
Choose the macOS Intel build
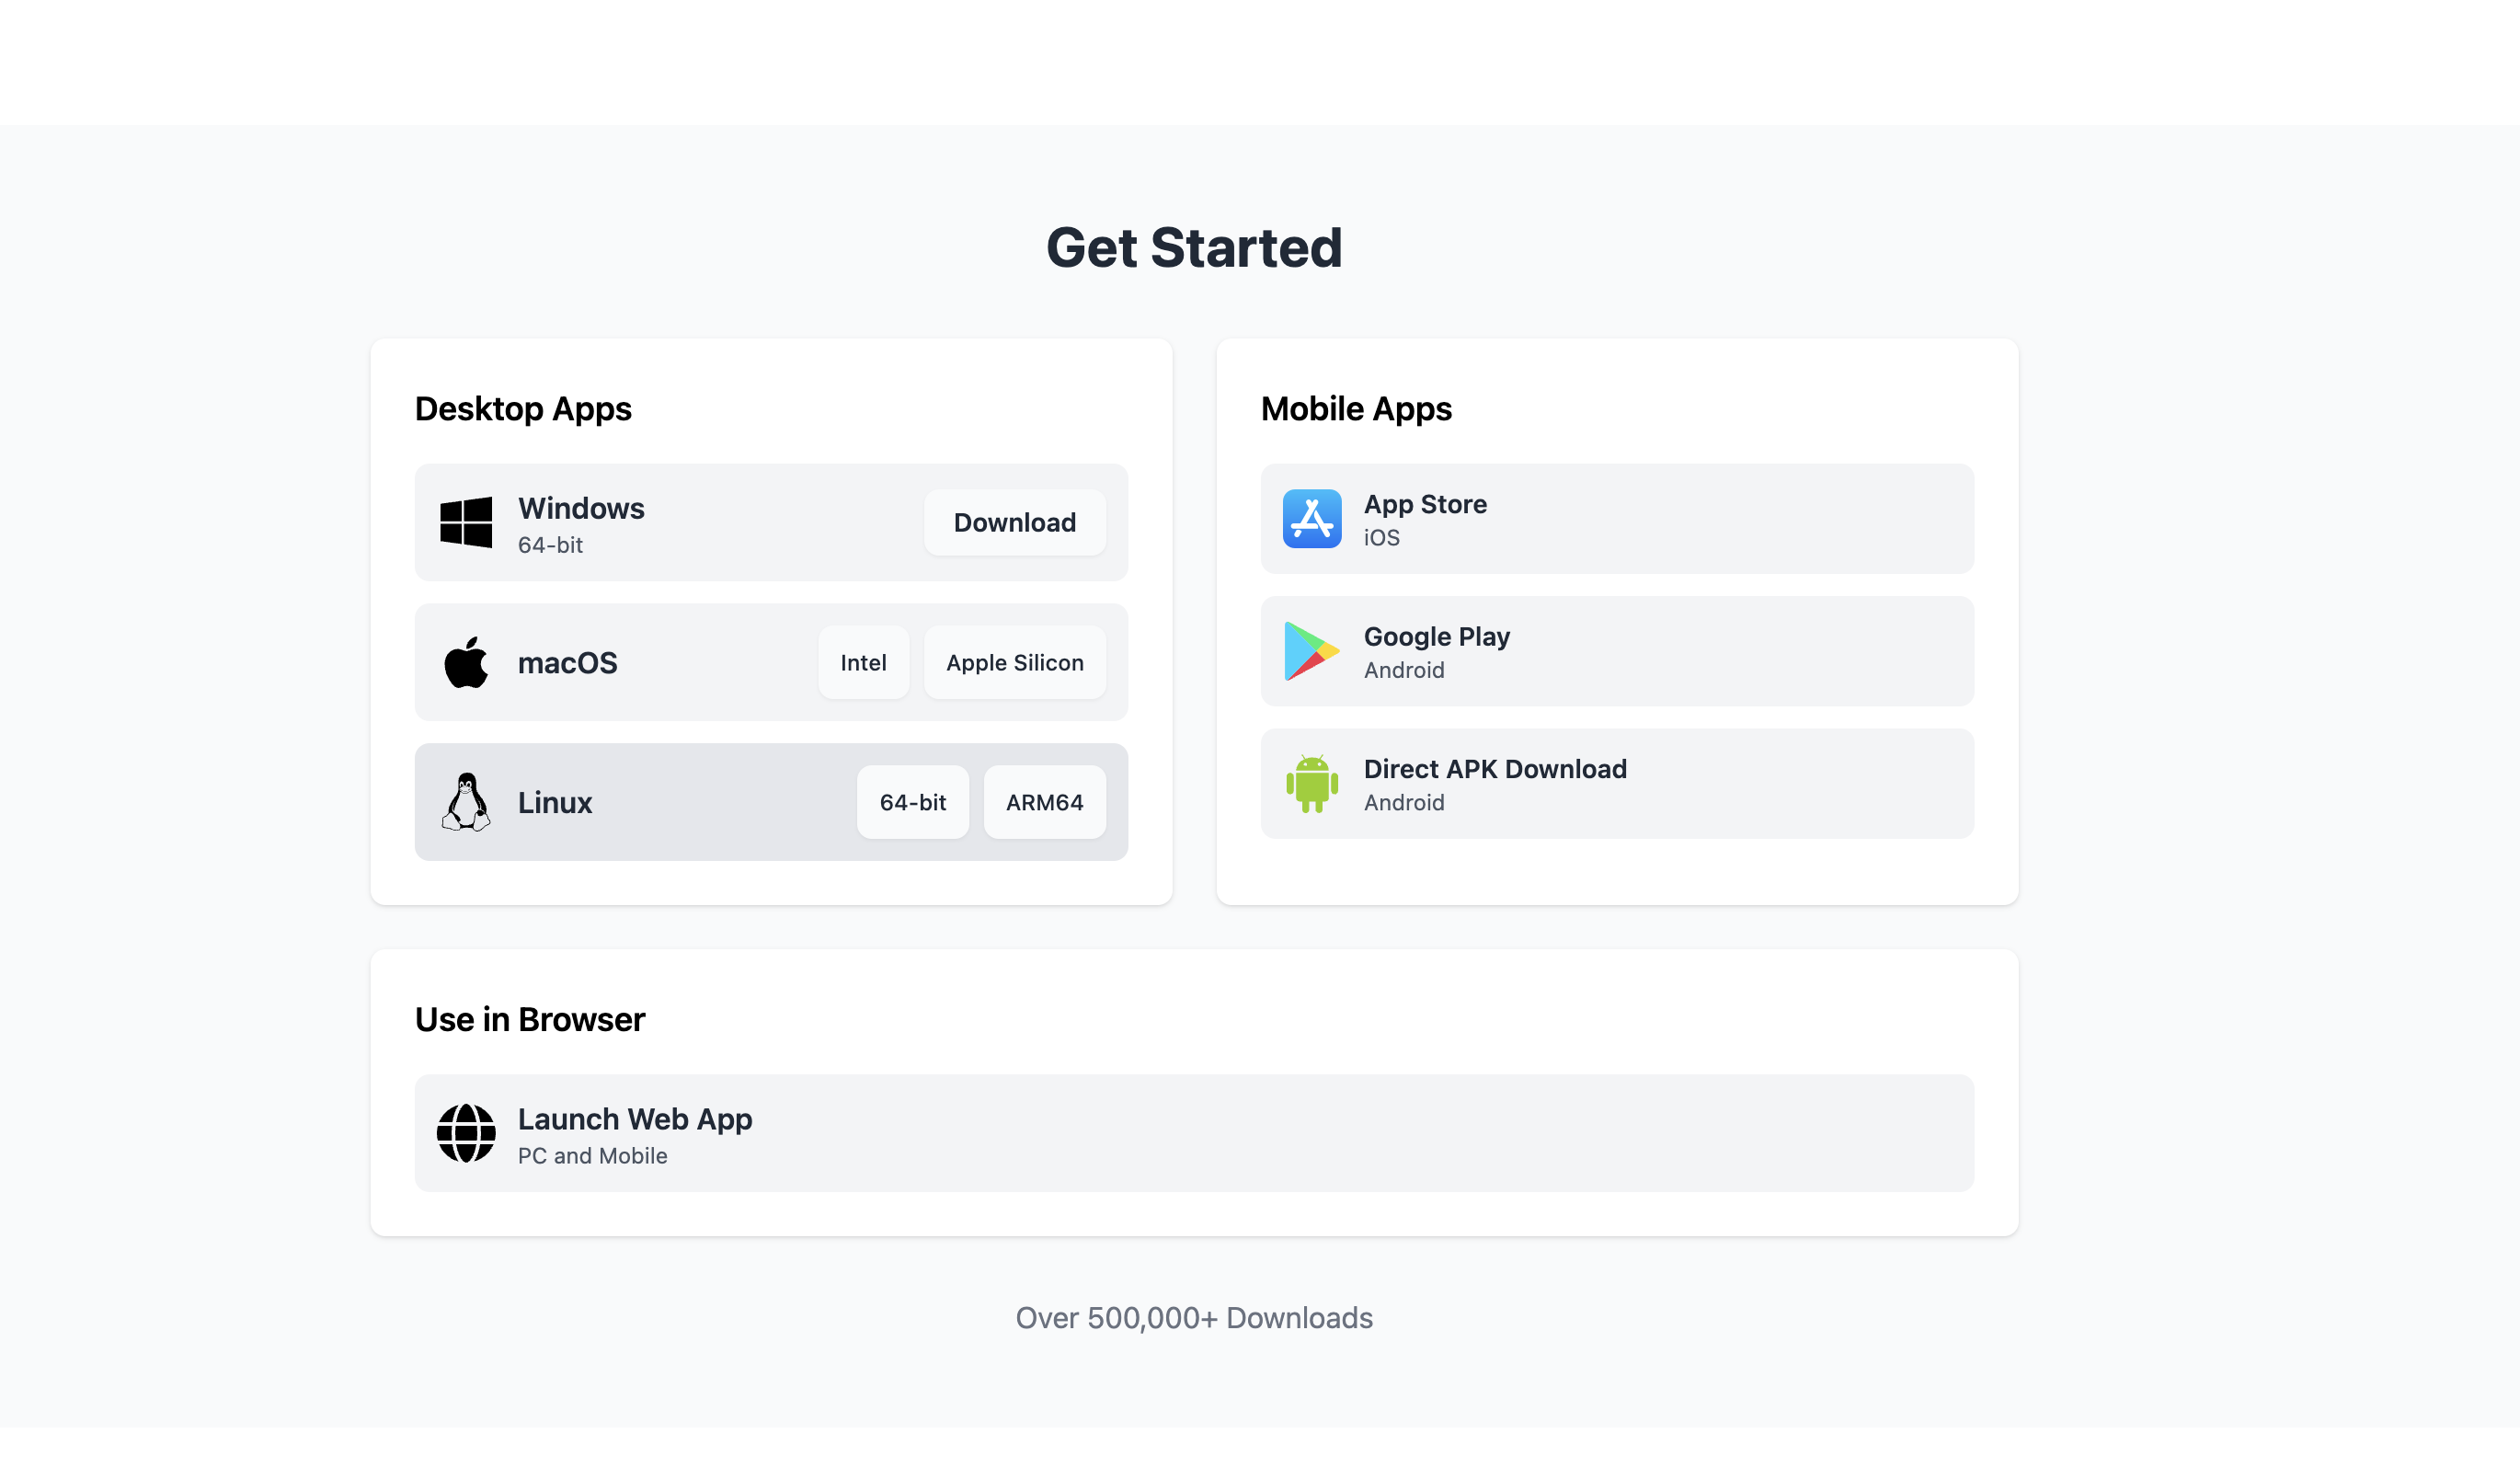[x=863, y=662]
